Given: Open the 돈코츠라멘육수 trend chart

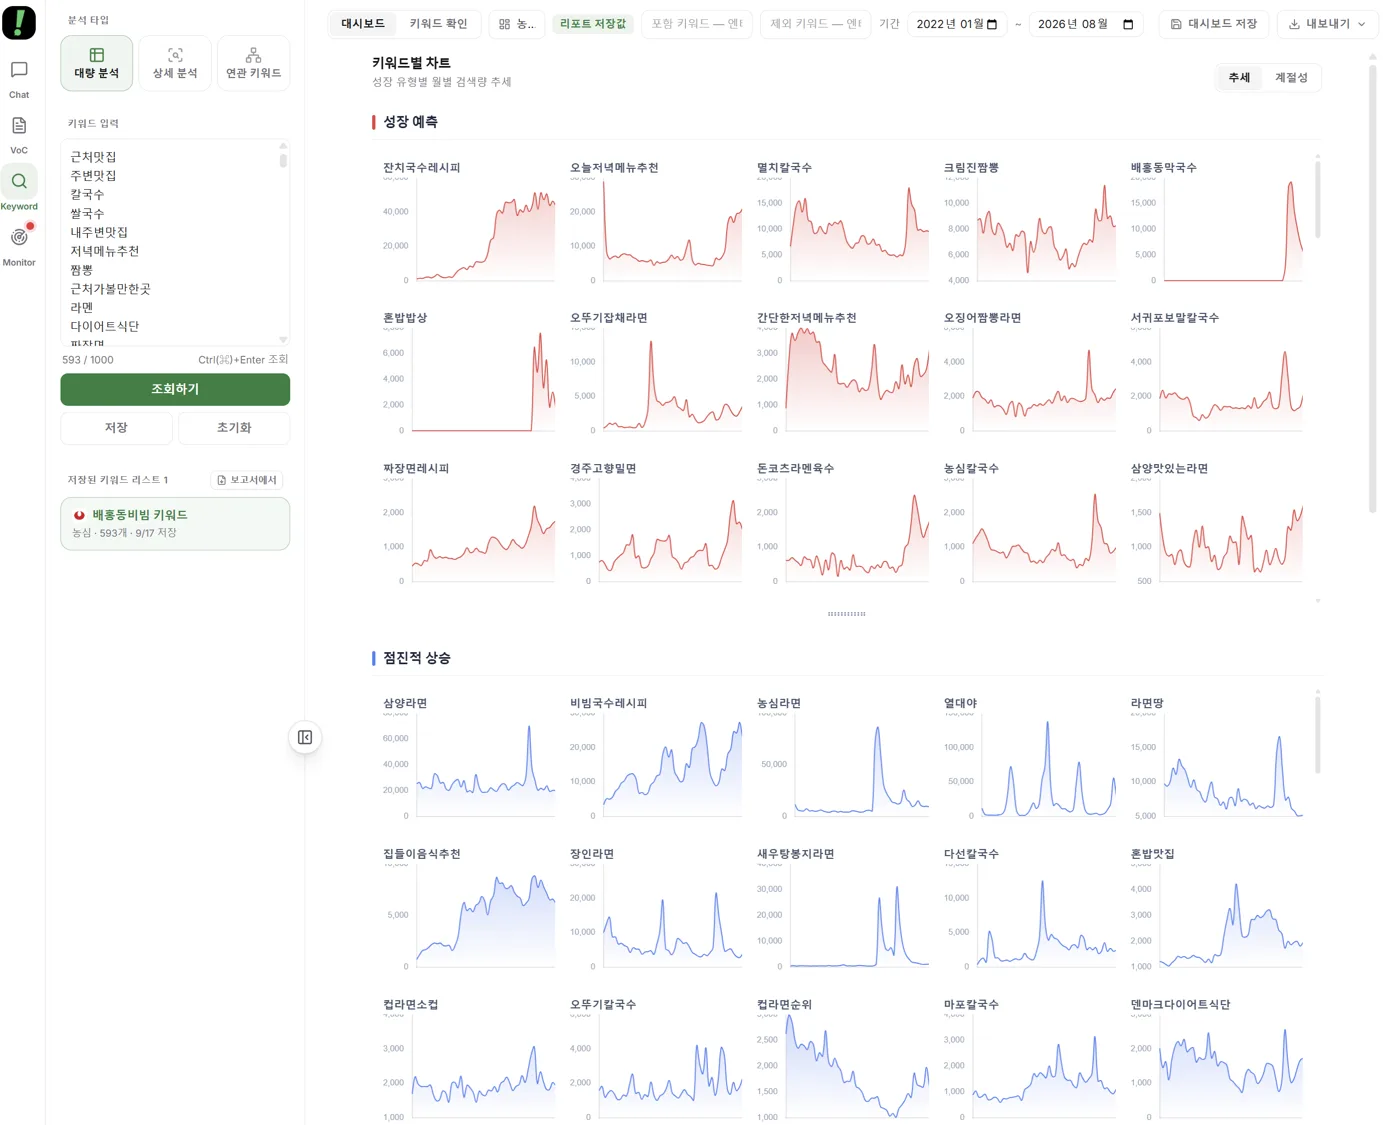Looking at the screenshot, I should [x=842, y=524].
